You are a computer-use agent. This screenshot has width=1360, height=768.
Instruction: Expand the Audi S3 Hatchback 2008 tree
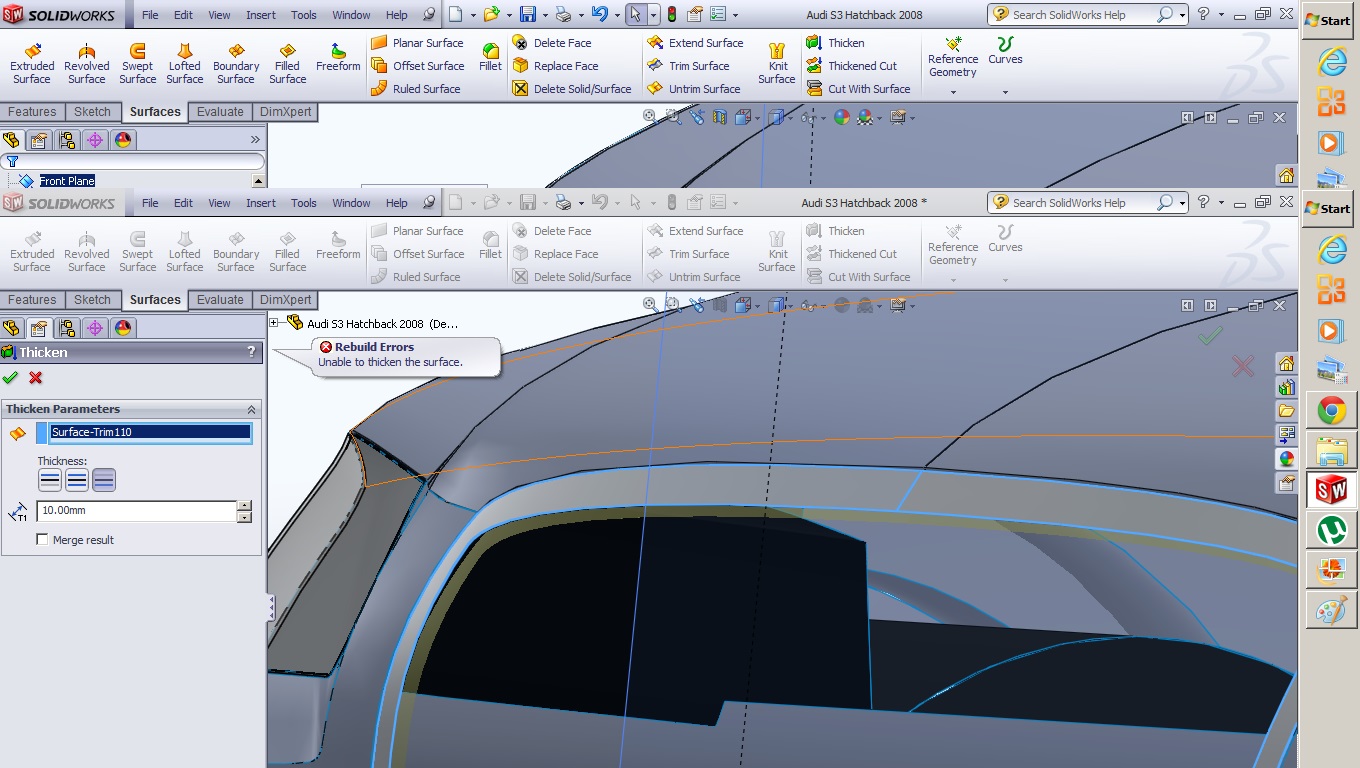[x=274, y=323]
